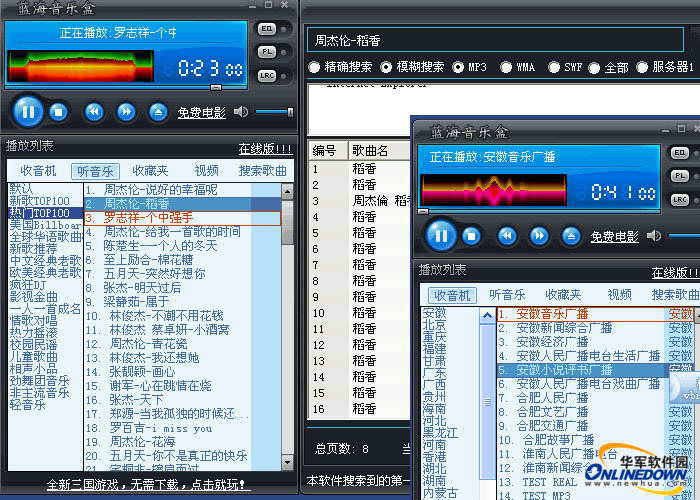Viewport: 700px width, 500px height.
Task: Click up arrow of province list scrollbar
Action: point(487,316)
